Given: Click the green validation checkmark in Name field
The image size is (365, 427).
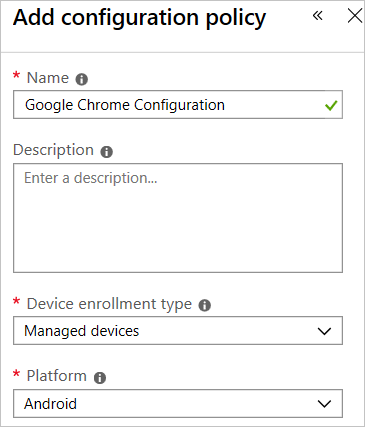Looking at the screenshot, I should 331,106.
